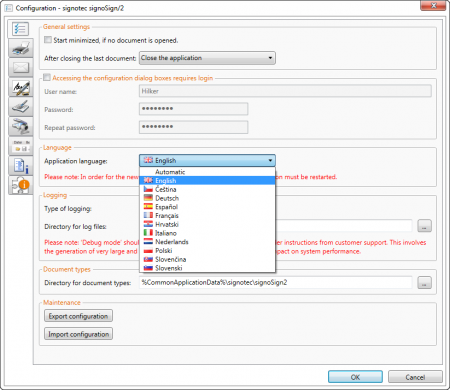Open After closing the last document dropdown
The width and height of the screenshot is (450, 390).
tap(207, 58)
